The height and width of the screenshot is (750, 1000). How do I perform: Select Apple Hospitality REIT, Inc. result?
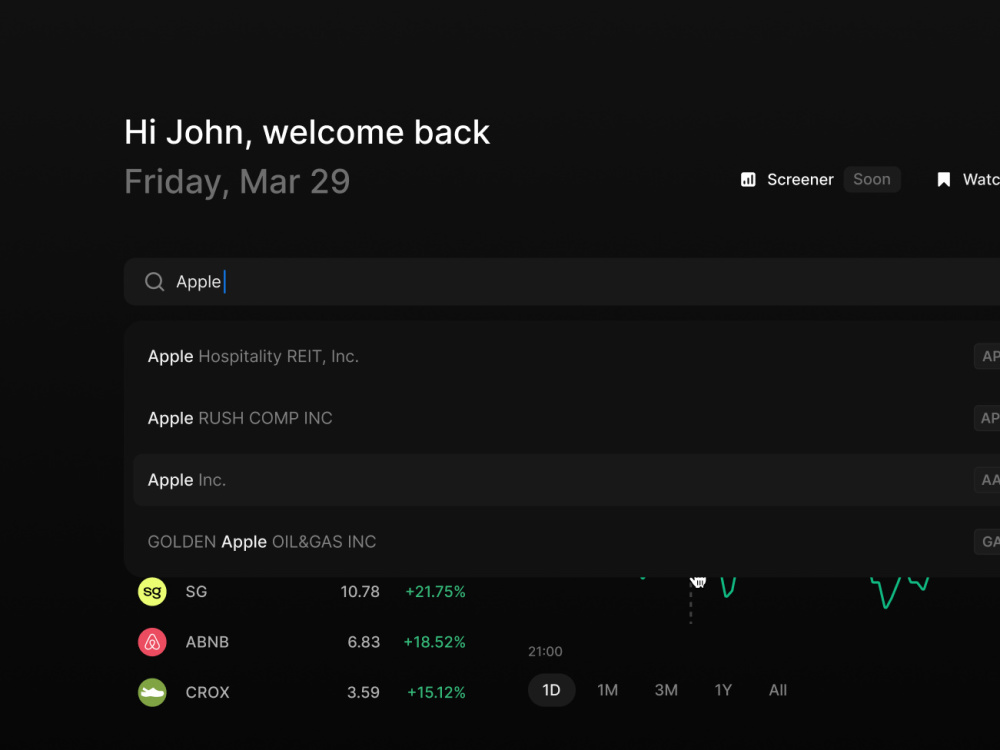tap(567, 356)
